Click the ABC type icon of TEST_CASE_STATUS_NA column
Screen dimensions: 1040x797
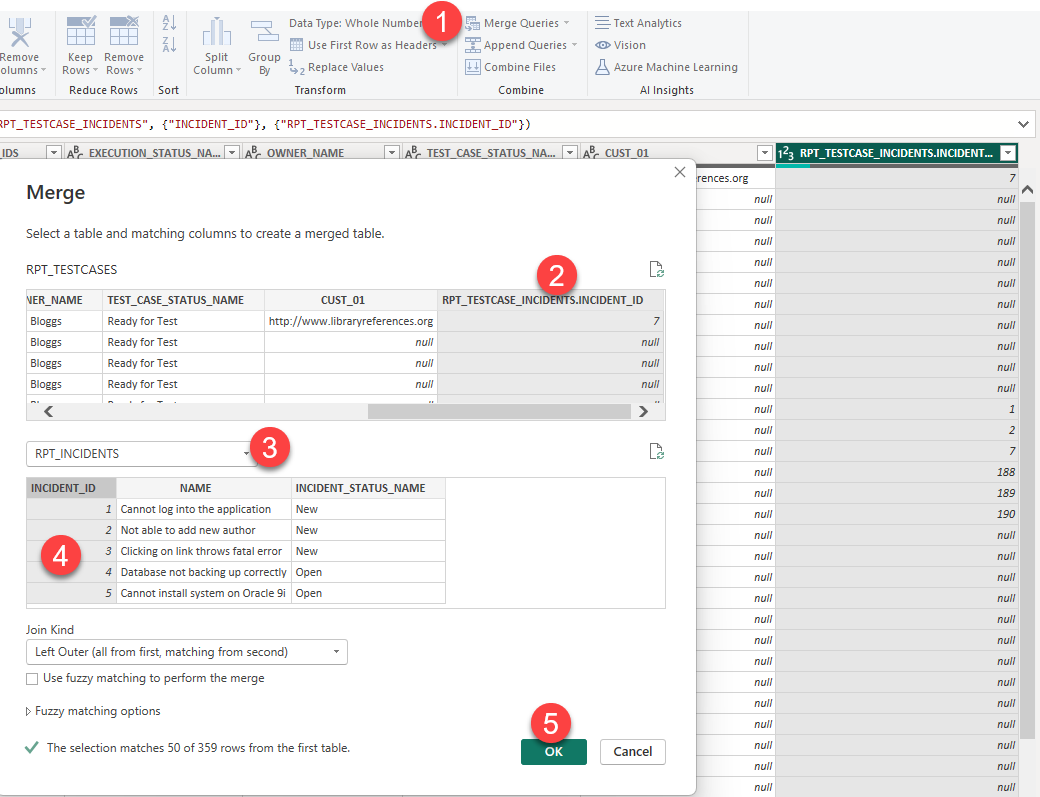pos(413,153)
